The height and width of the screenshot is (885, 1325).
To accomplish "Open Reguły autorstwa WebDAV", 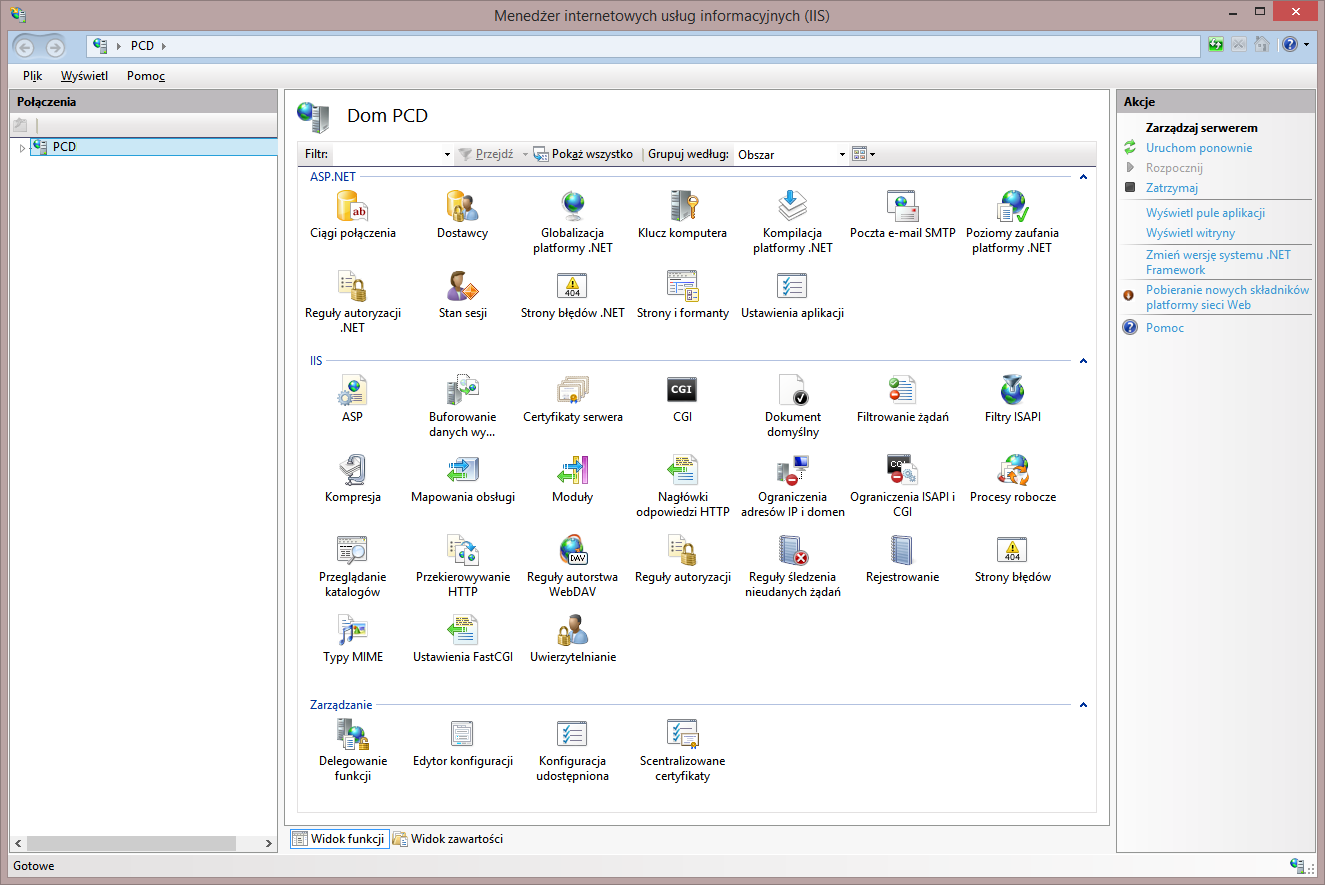I will (x=573, y=566).
